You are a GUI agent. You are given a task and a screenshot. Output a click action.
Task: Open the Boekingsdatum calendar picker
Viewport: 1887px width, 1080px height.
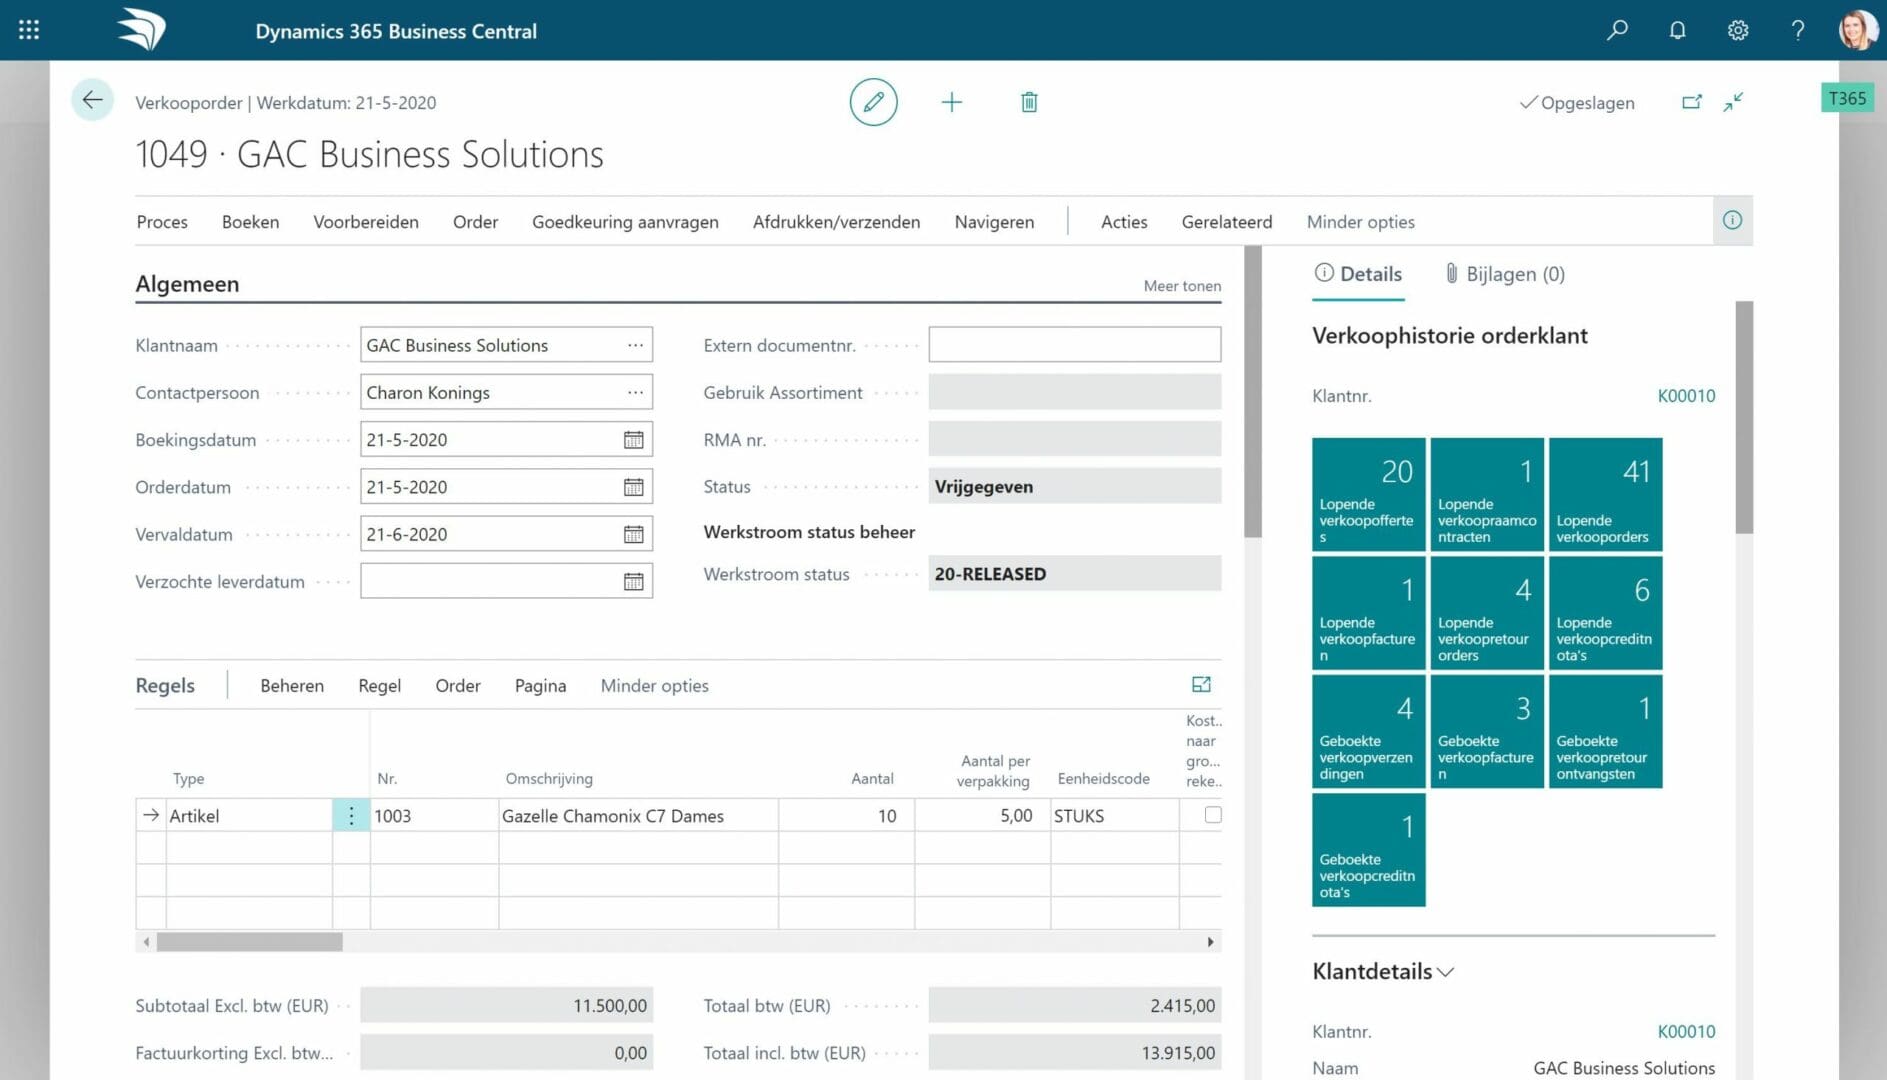pos(634,440)
